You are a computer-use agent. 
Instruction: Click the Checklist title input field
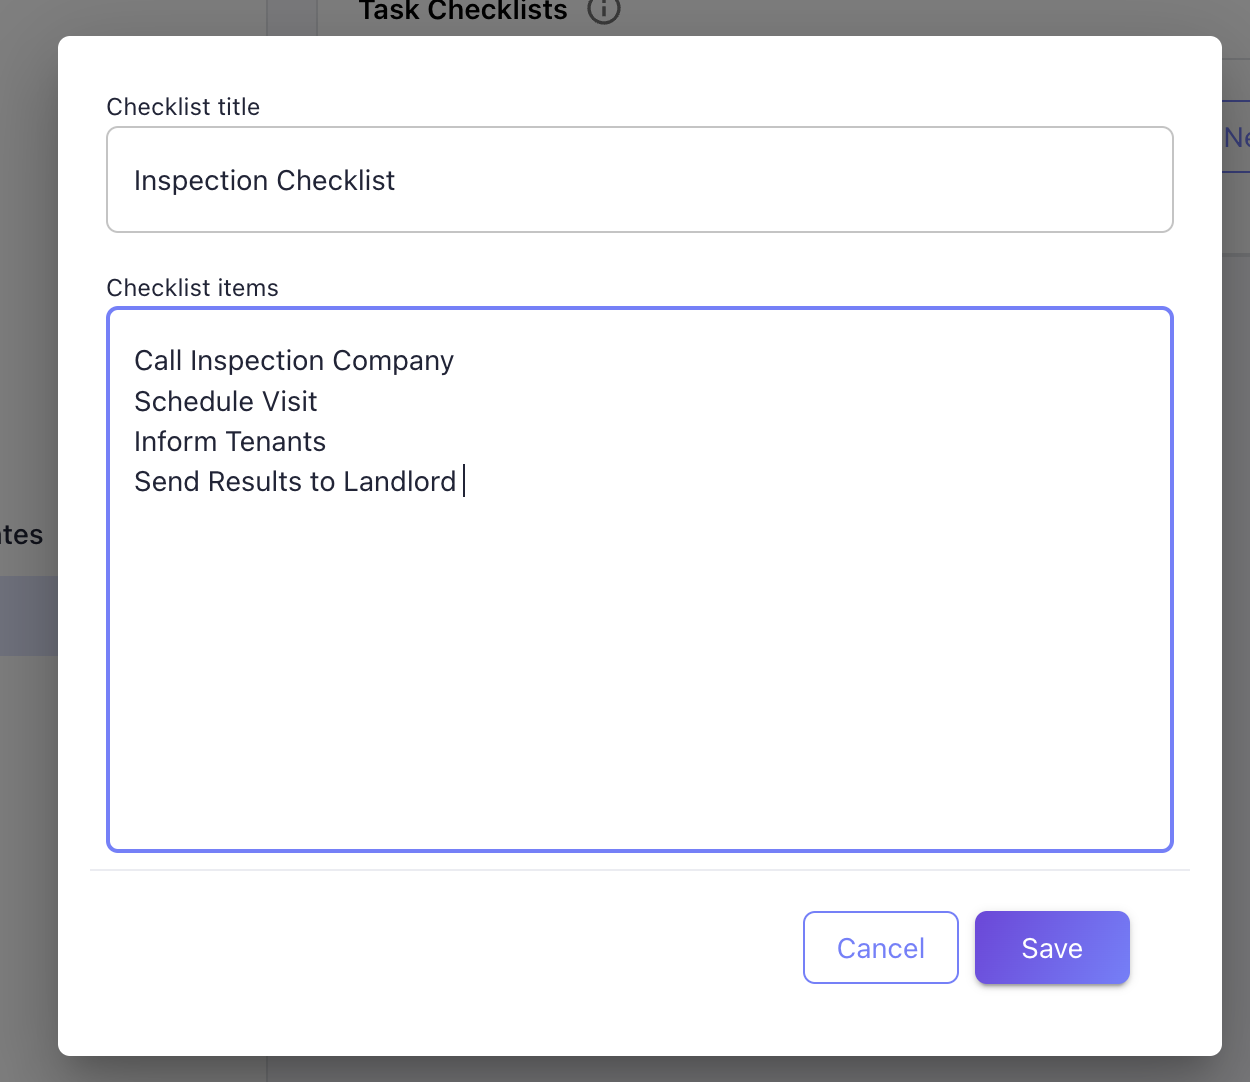pyautogui.click(x=639, y=180)
